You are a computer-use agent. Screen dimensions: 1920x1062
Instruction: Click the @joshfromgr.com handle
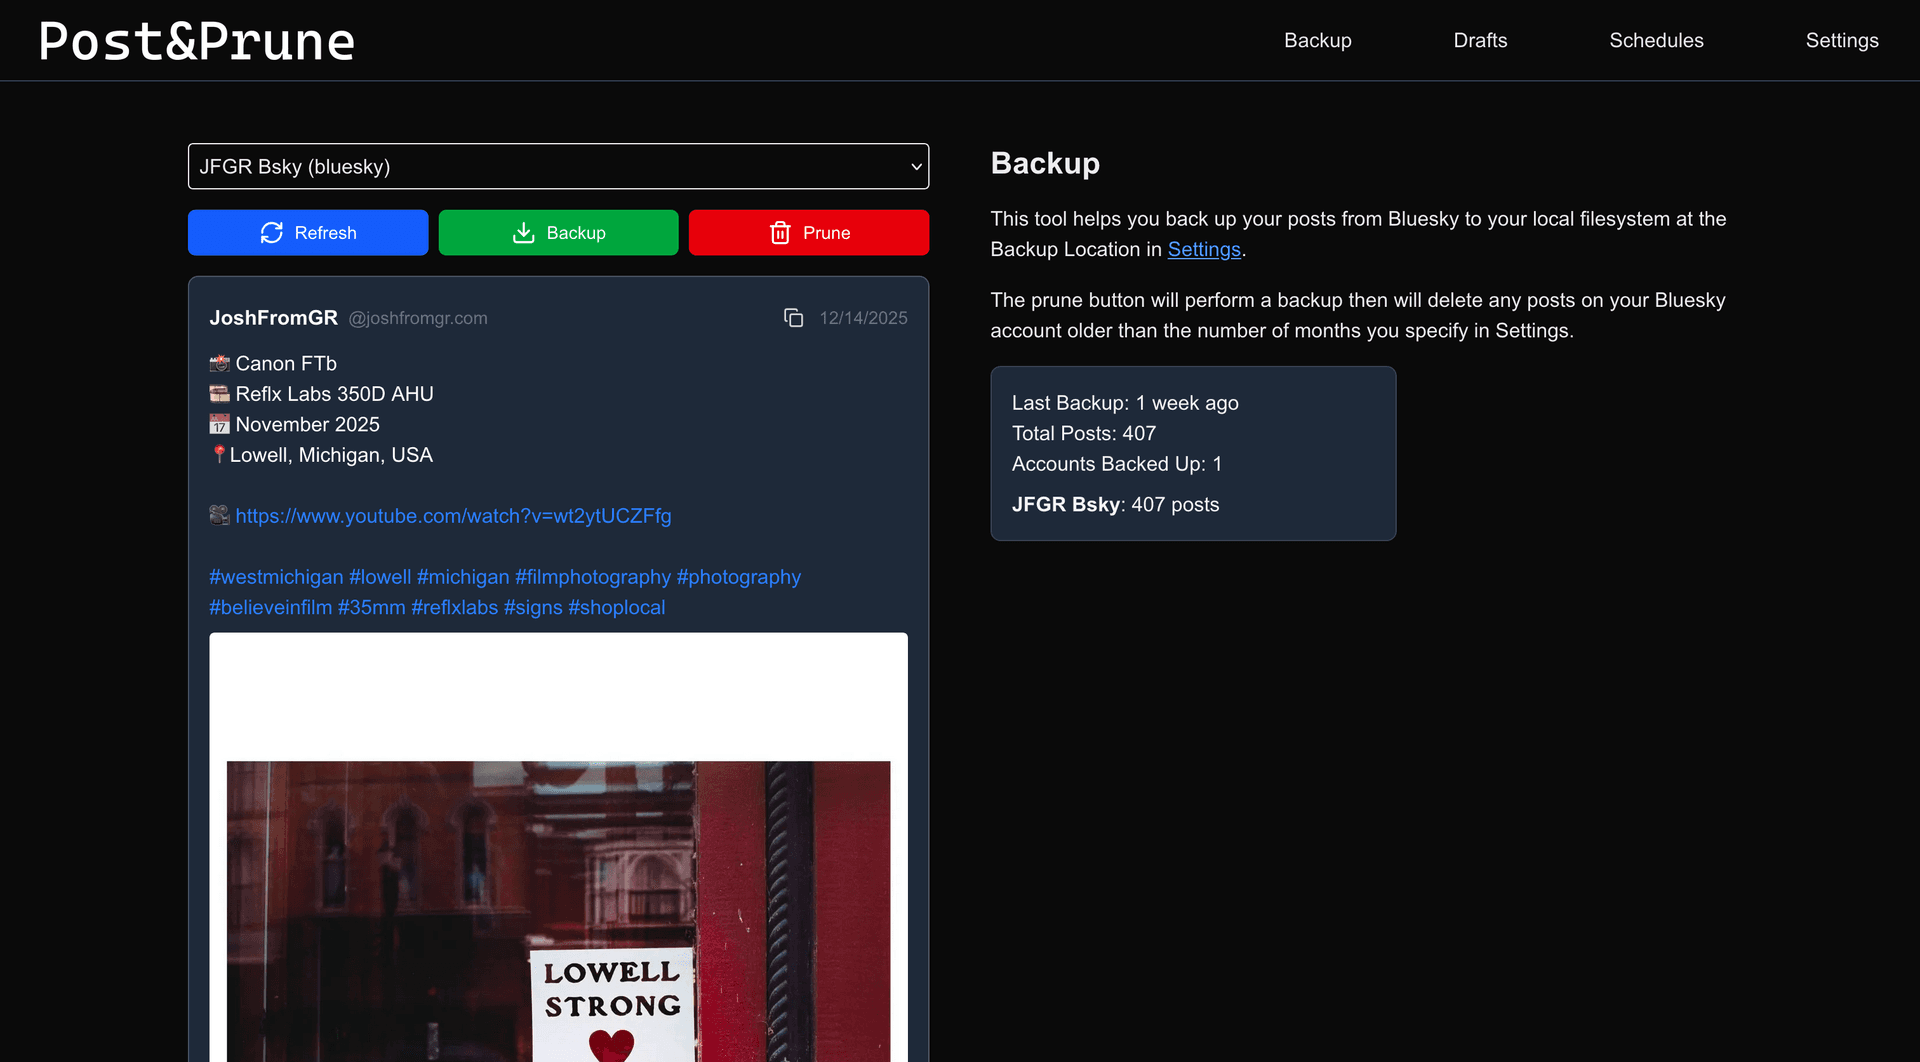[x=418, y=318]
